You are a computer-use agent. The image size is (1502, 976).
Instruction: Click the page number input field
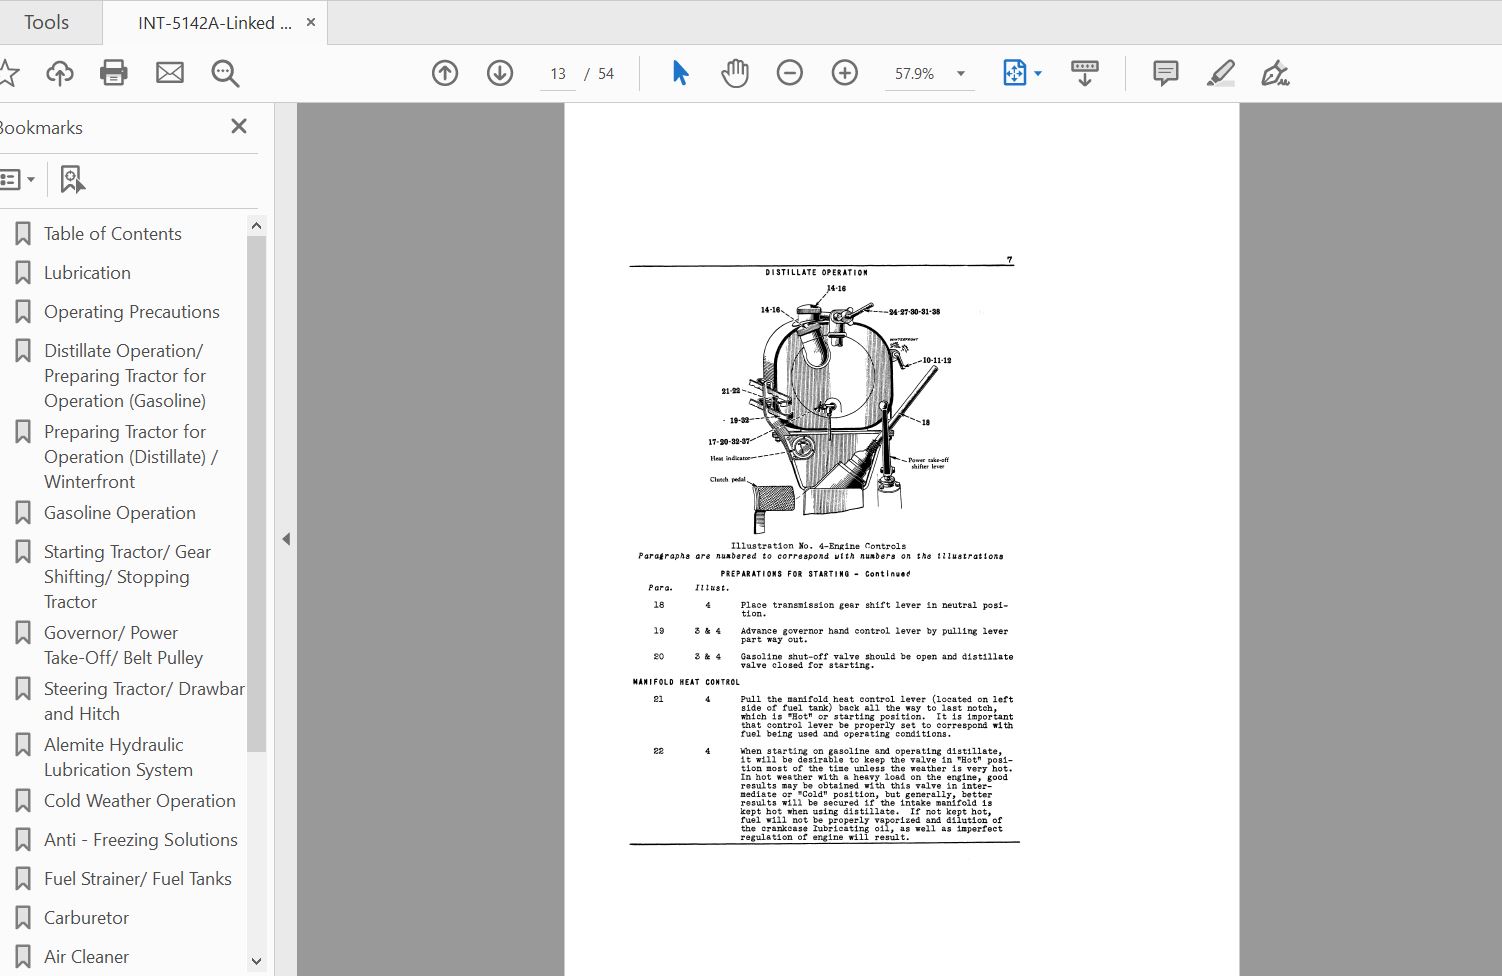[x=558, y=74]
